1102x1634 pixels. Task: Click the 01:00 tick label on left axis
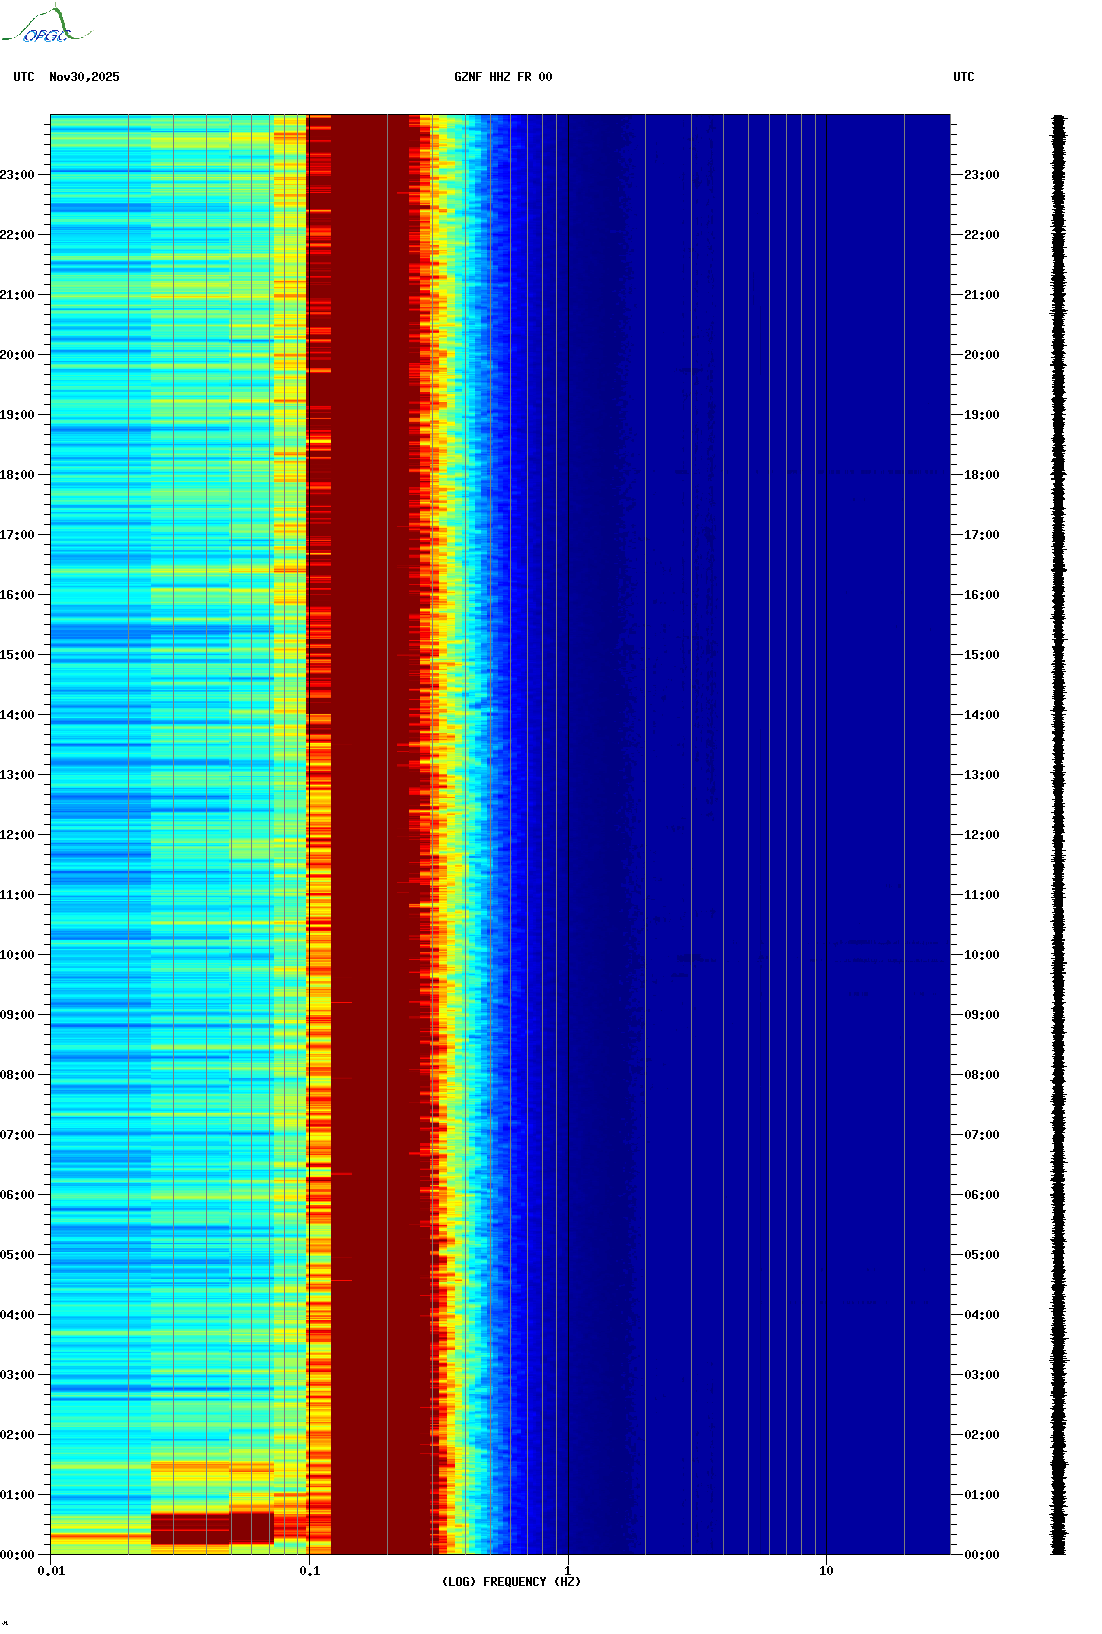[x=17, y=1495]
